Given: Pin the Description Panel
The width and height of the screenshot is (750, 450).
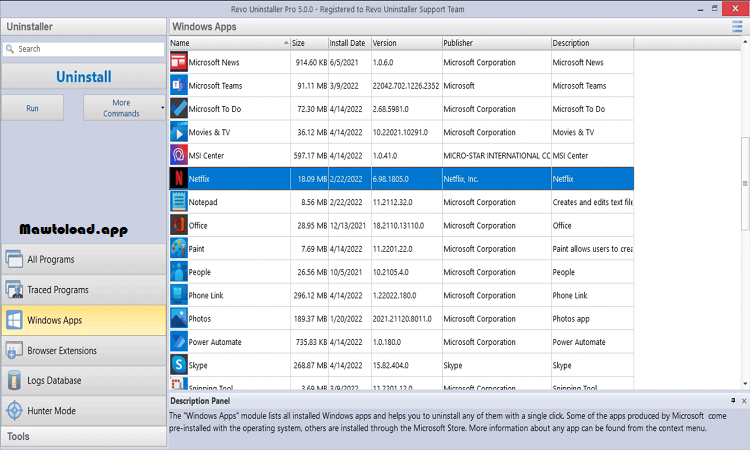Looking at the screenshot, I should 733,401.
